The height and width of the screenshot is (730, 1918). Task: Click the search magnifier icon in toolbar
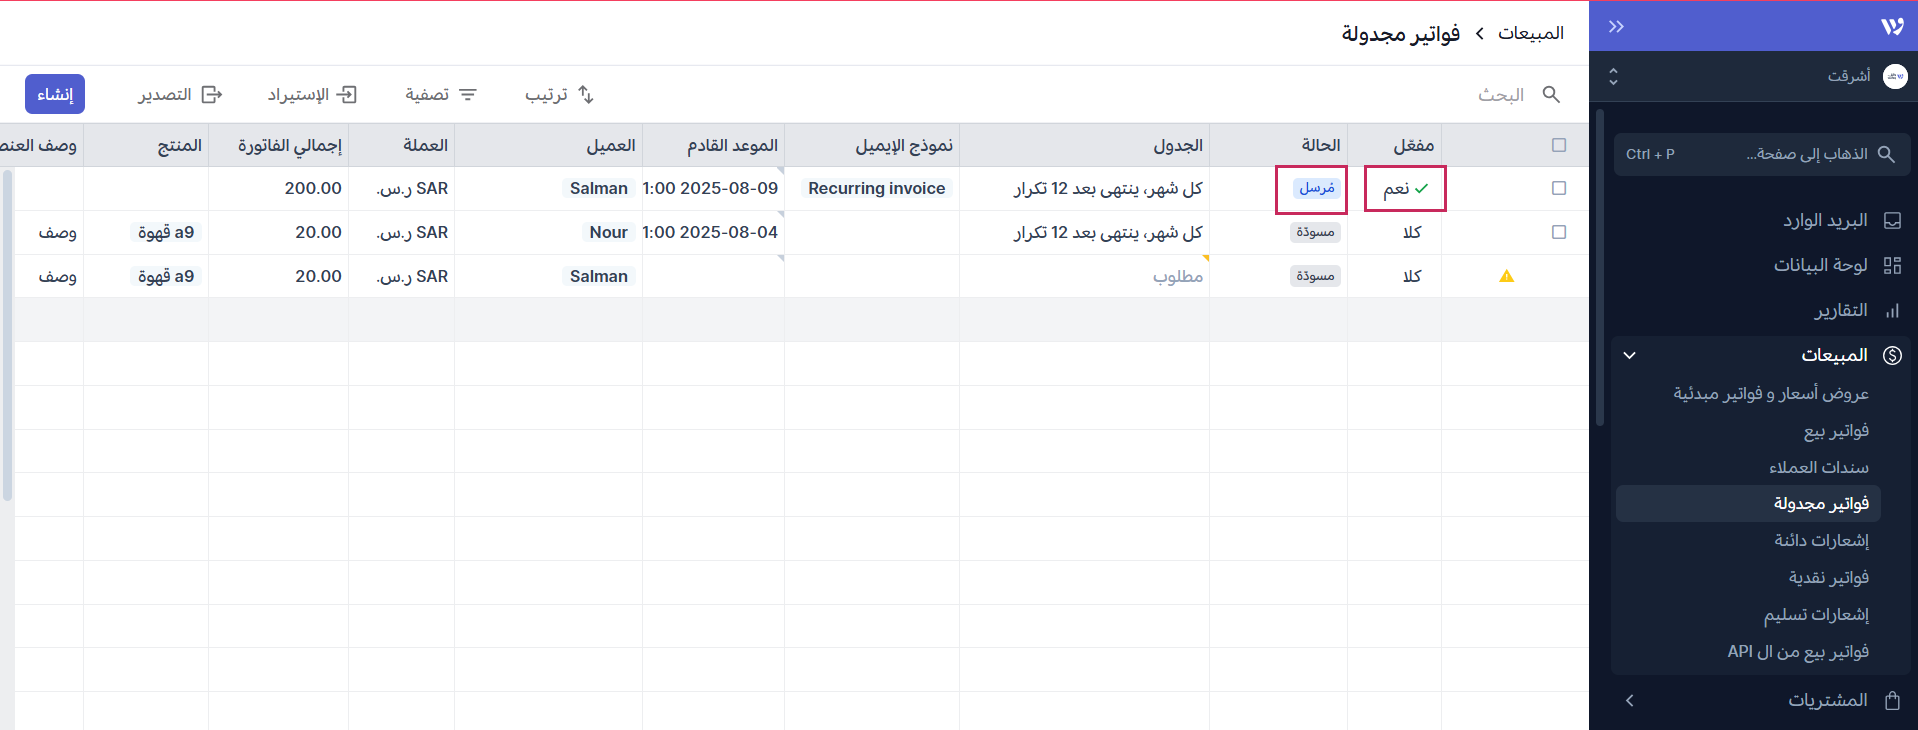(1551, 94)
